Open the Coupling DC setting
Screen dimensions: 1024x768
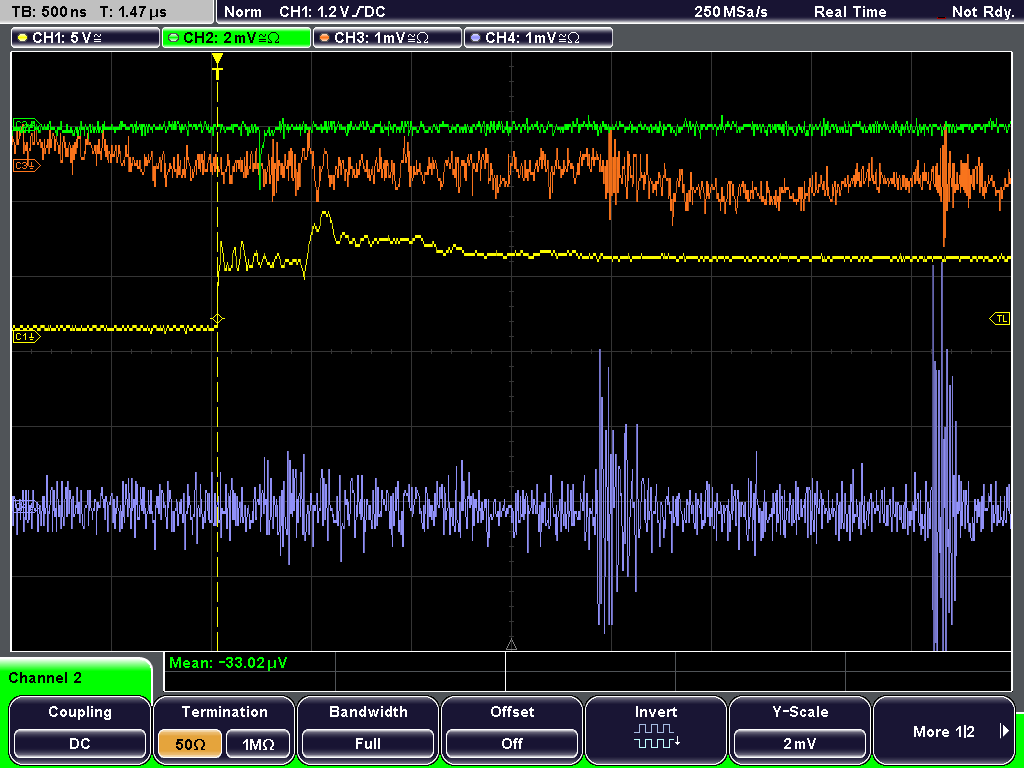(80, 729)
